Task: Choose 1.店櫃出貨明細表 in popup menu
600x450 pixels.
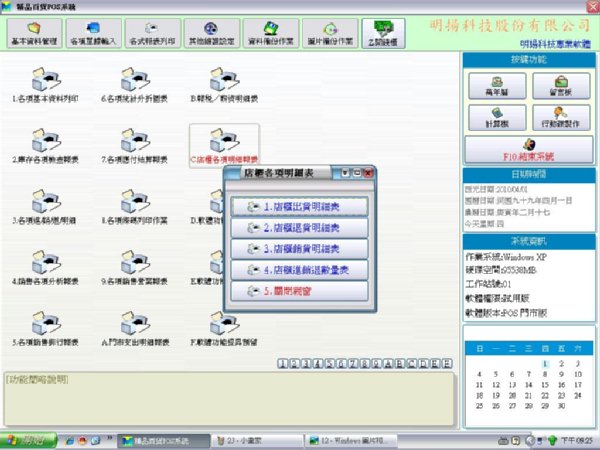Action: 300,206
